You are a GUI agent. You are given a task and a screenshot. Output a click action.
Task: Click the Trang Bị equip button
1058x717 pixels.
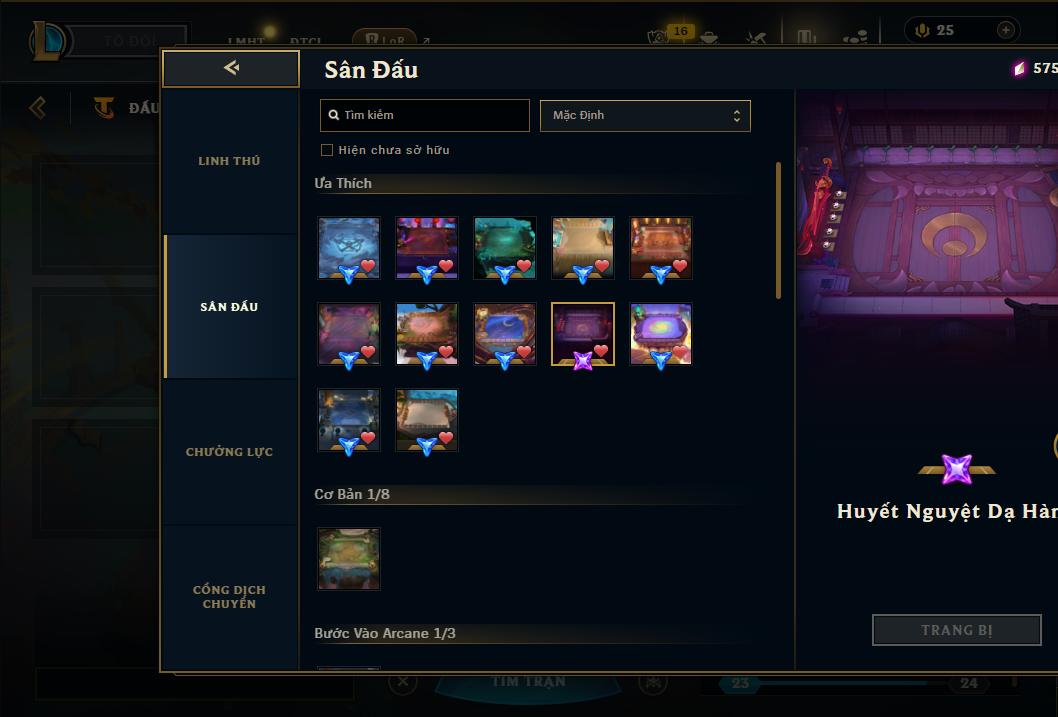coord(957,630)
